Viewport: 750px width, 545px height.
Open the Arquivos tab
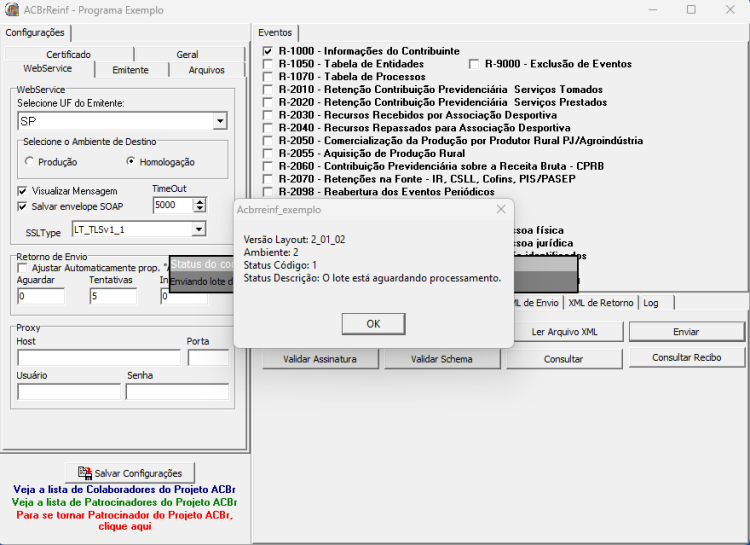point(207,70)
